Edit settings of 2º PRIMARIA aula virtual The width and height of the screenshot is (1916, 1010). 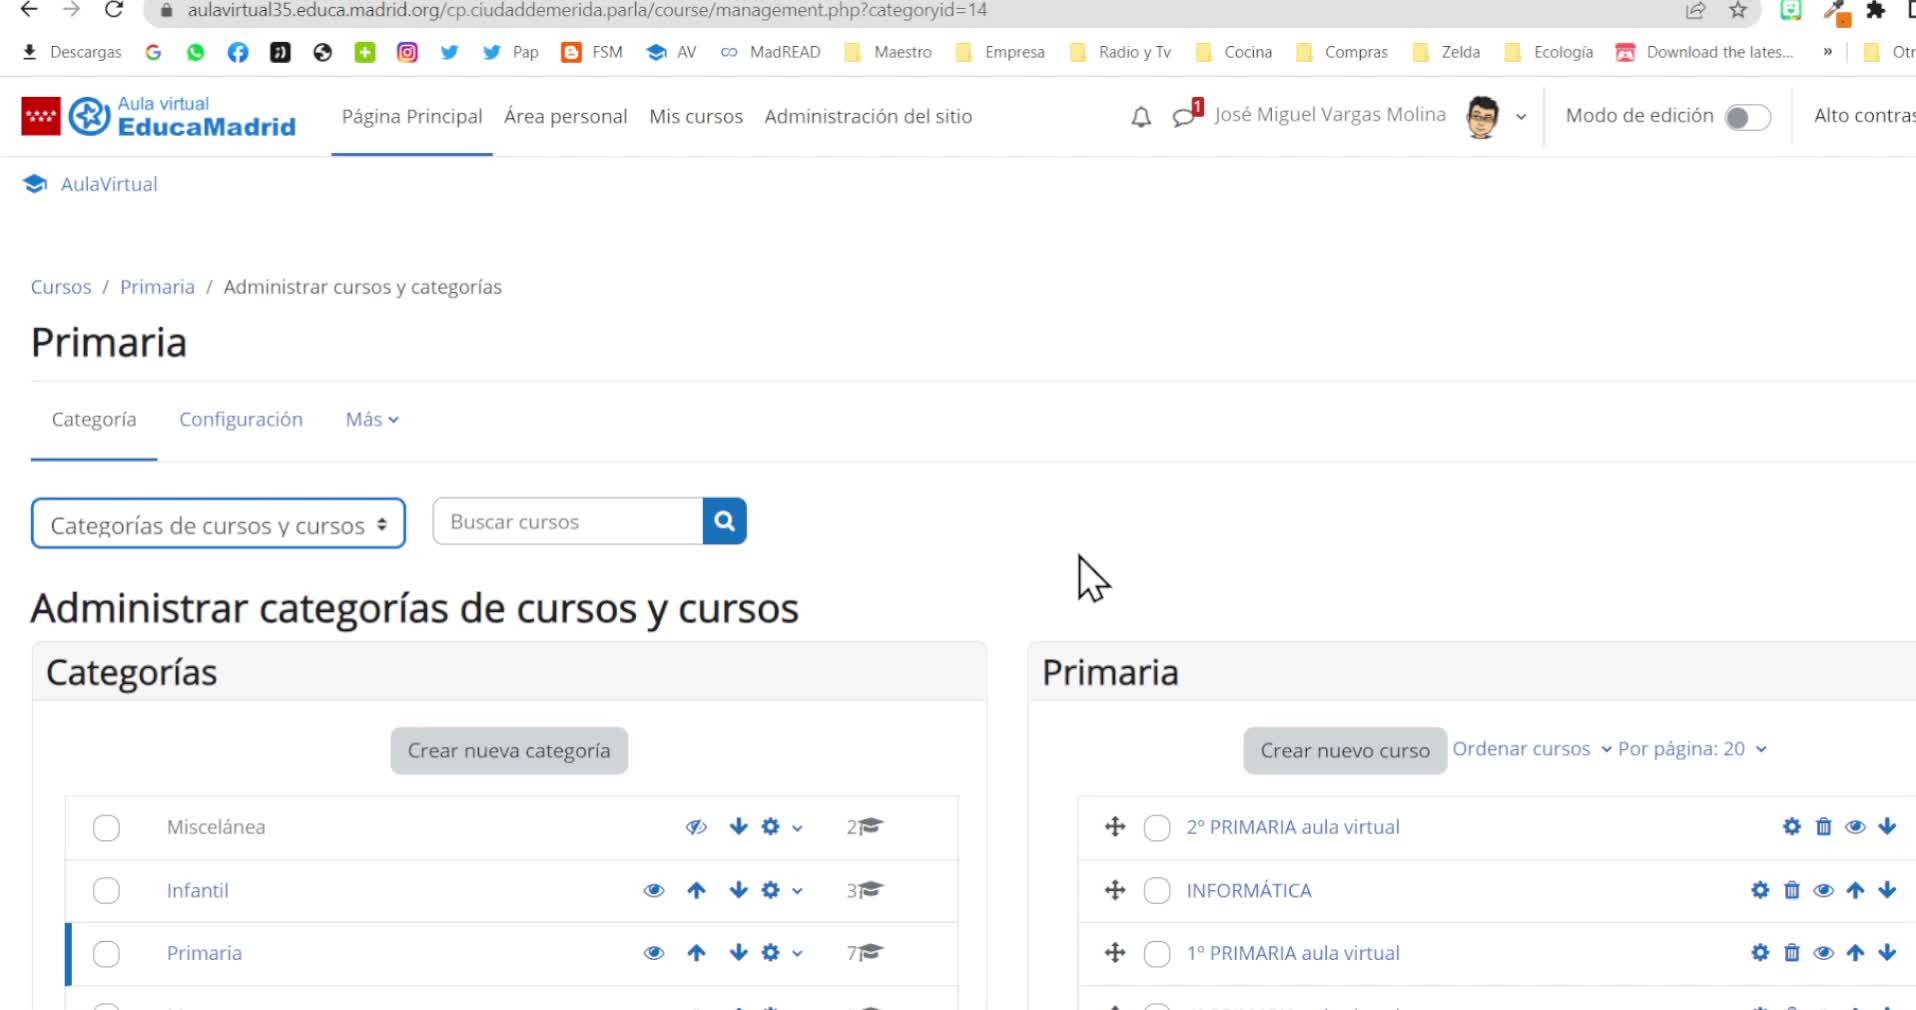tap(1792, 827)
